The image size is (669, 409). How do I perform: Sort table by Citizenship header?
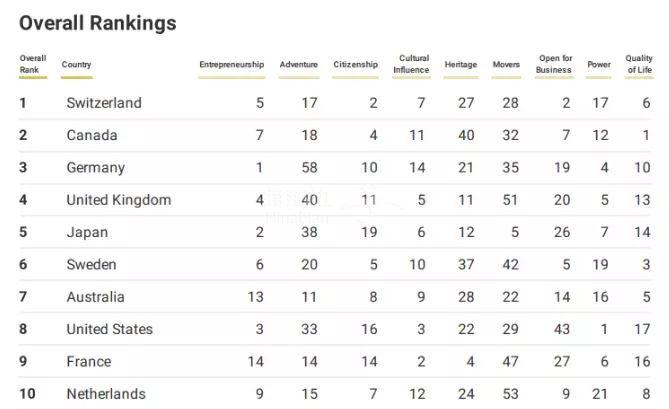(355, 65)
